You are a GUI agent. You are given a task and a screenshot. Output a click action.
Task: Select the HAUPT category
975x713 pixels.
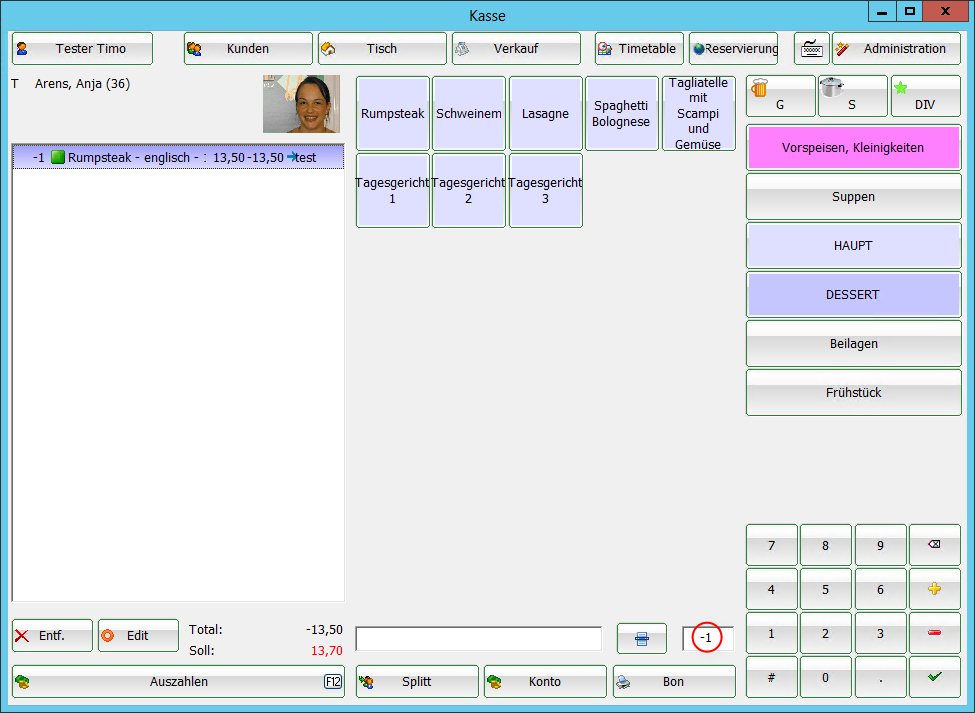pyautogui.click(x=853, y=246)
